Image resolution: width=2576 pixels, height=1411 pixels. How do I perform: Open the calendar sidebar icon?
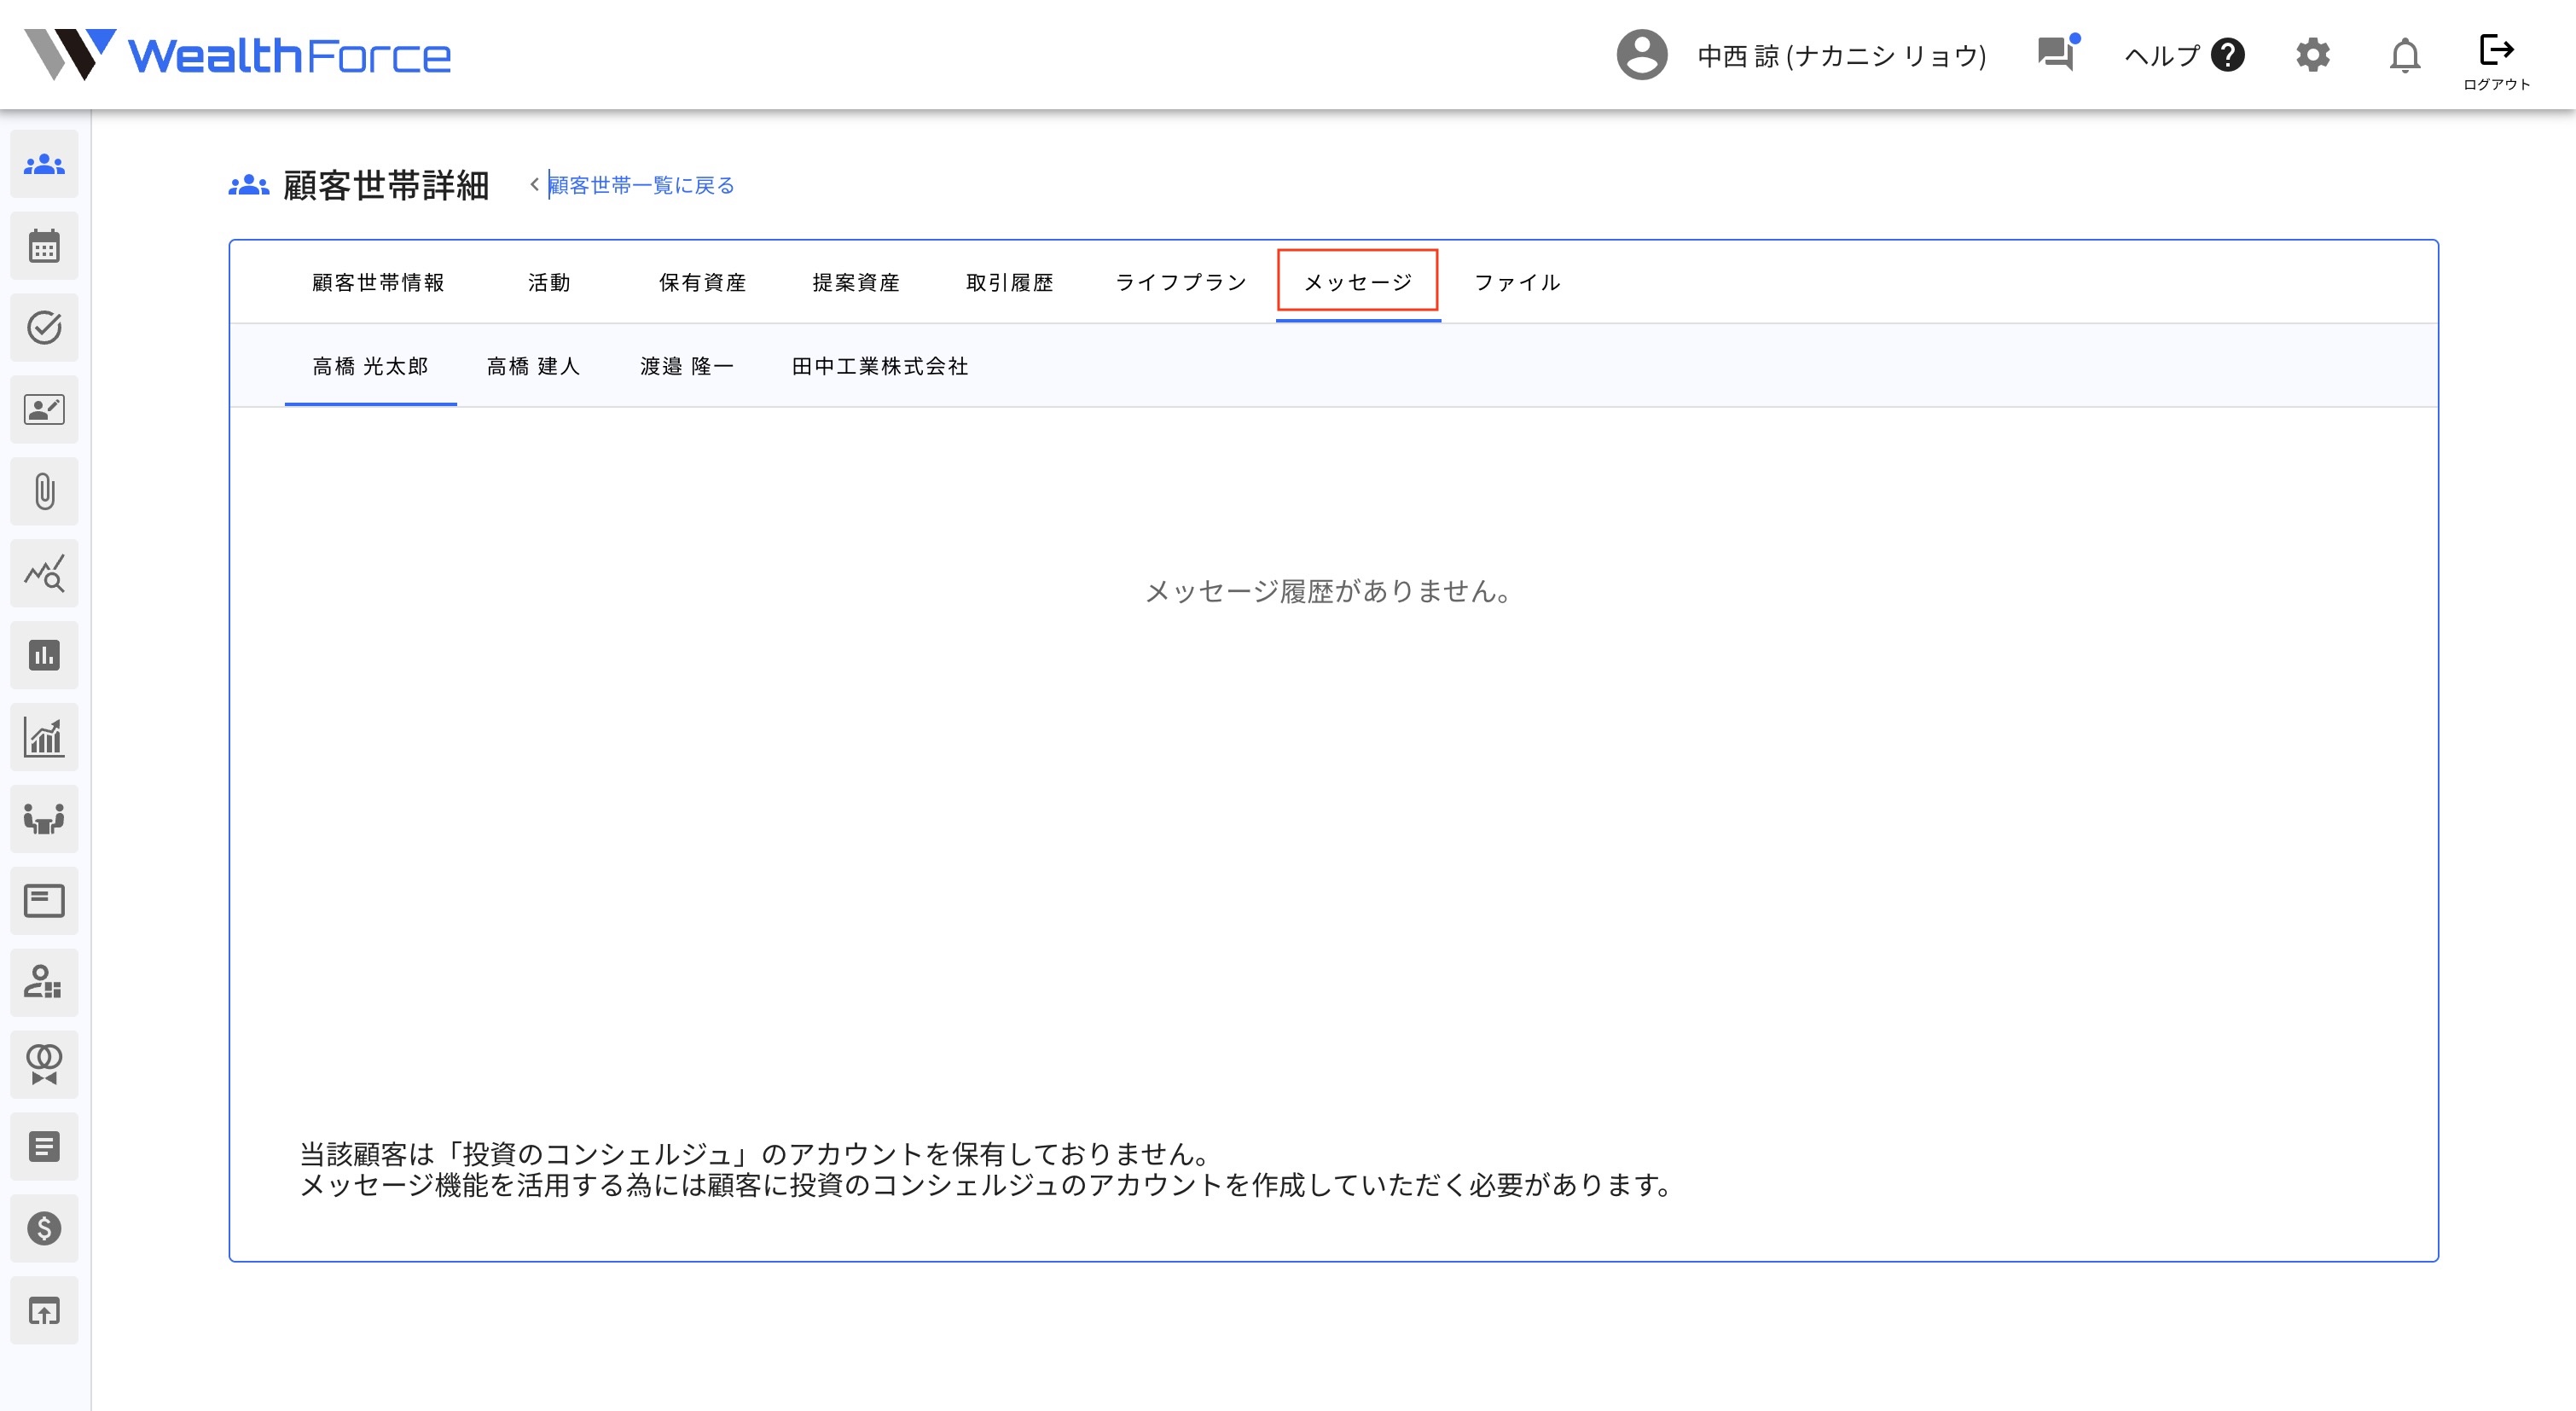[x=44, y=246]
